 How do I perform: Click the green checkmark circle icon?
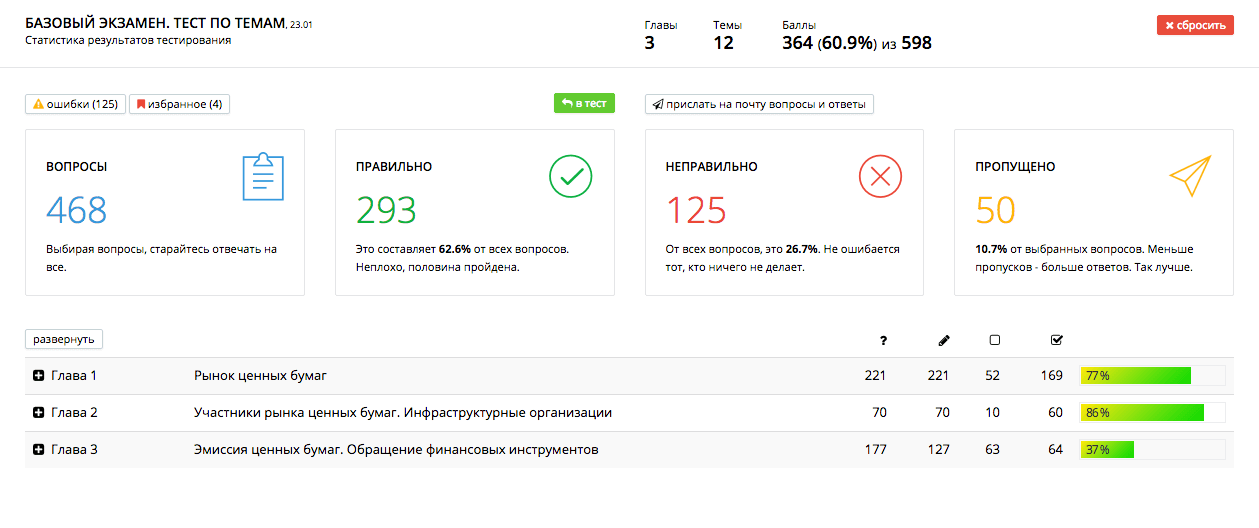click(571, 177)
